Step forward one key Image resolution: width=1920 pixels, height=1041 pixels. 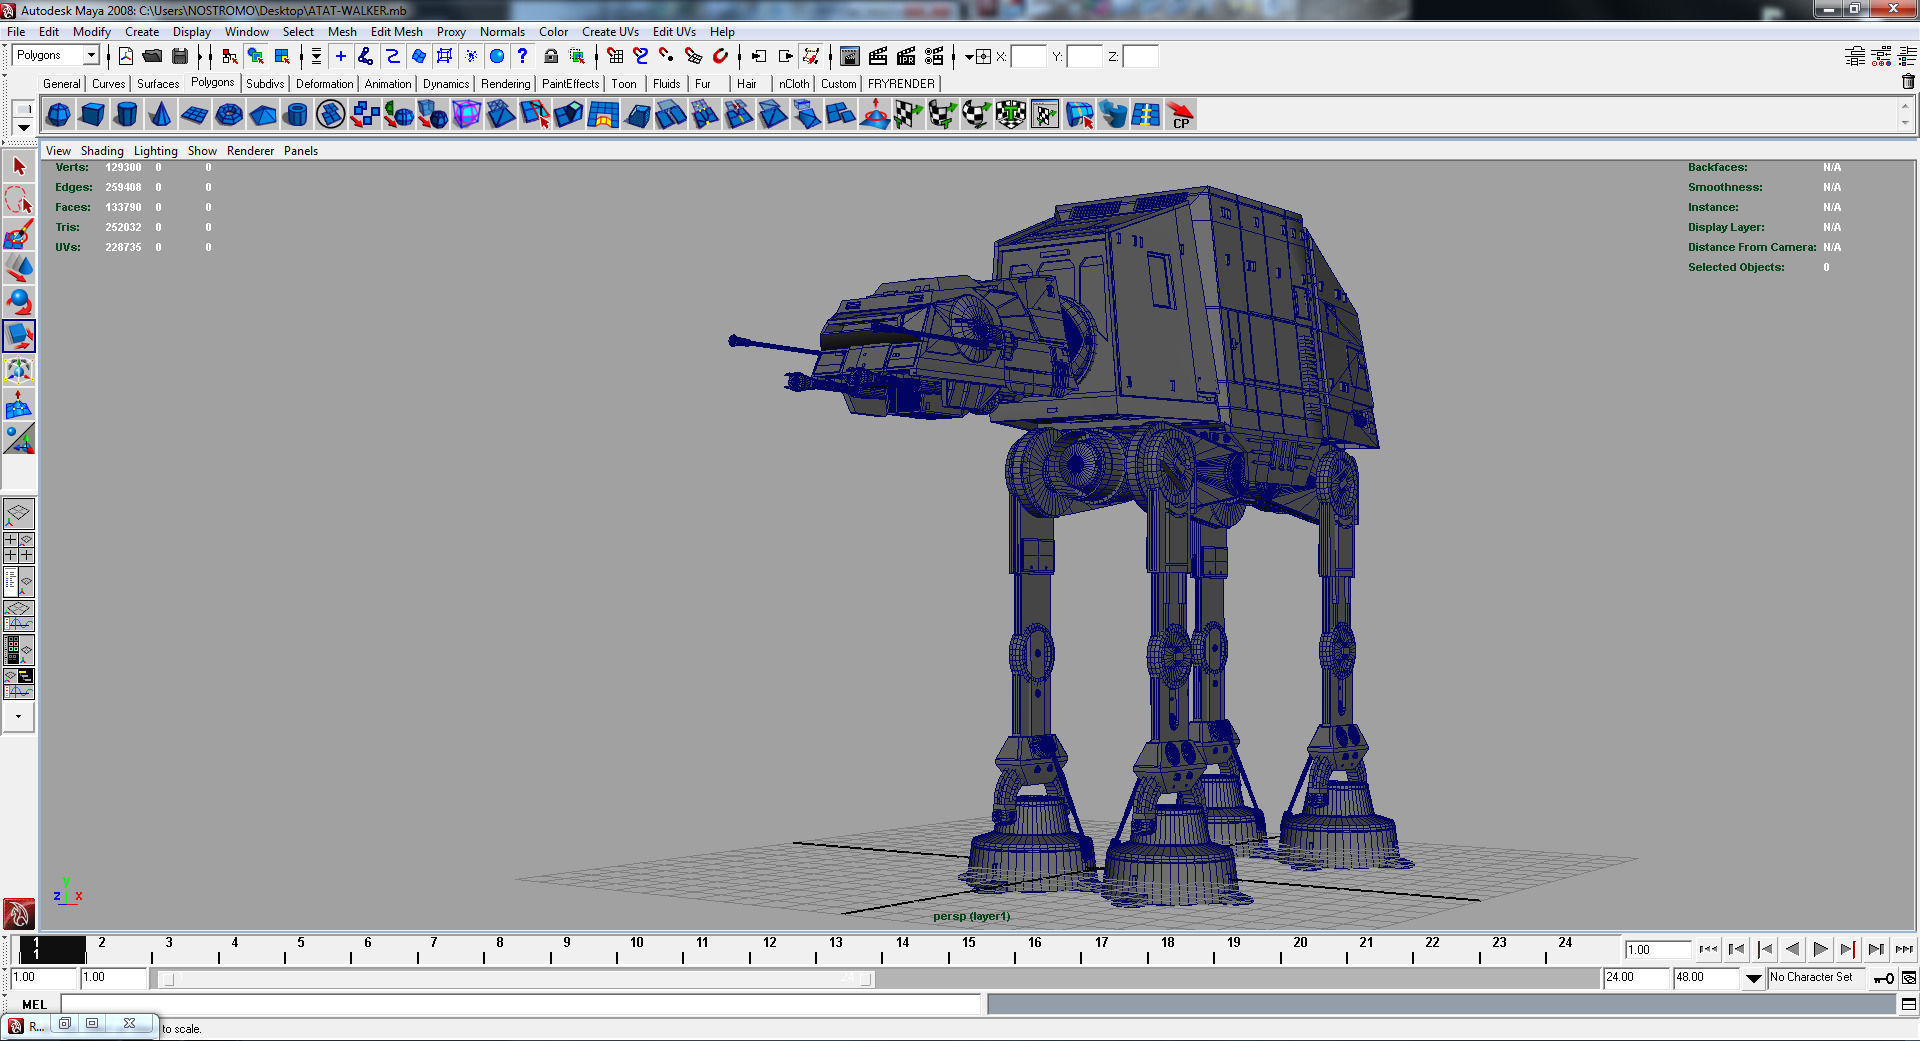pos(1849,950)
